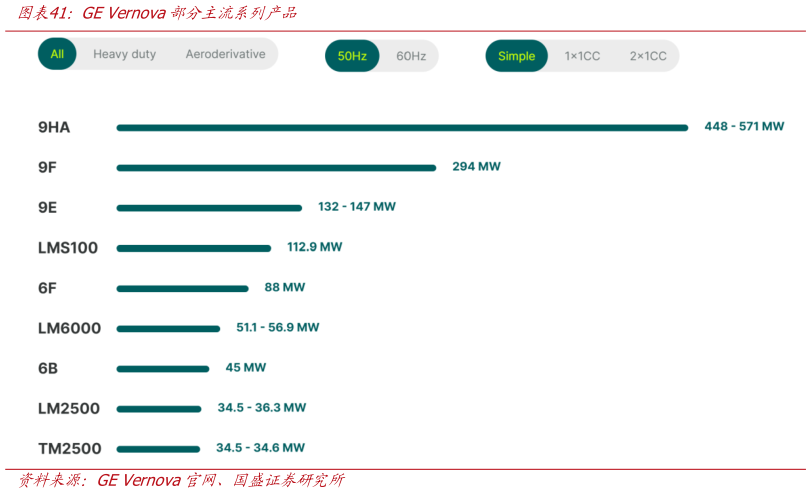Click the TM2500 product label
This screenshot has height=493, width=811.
point(70,449)
